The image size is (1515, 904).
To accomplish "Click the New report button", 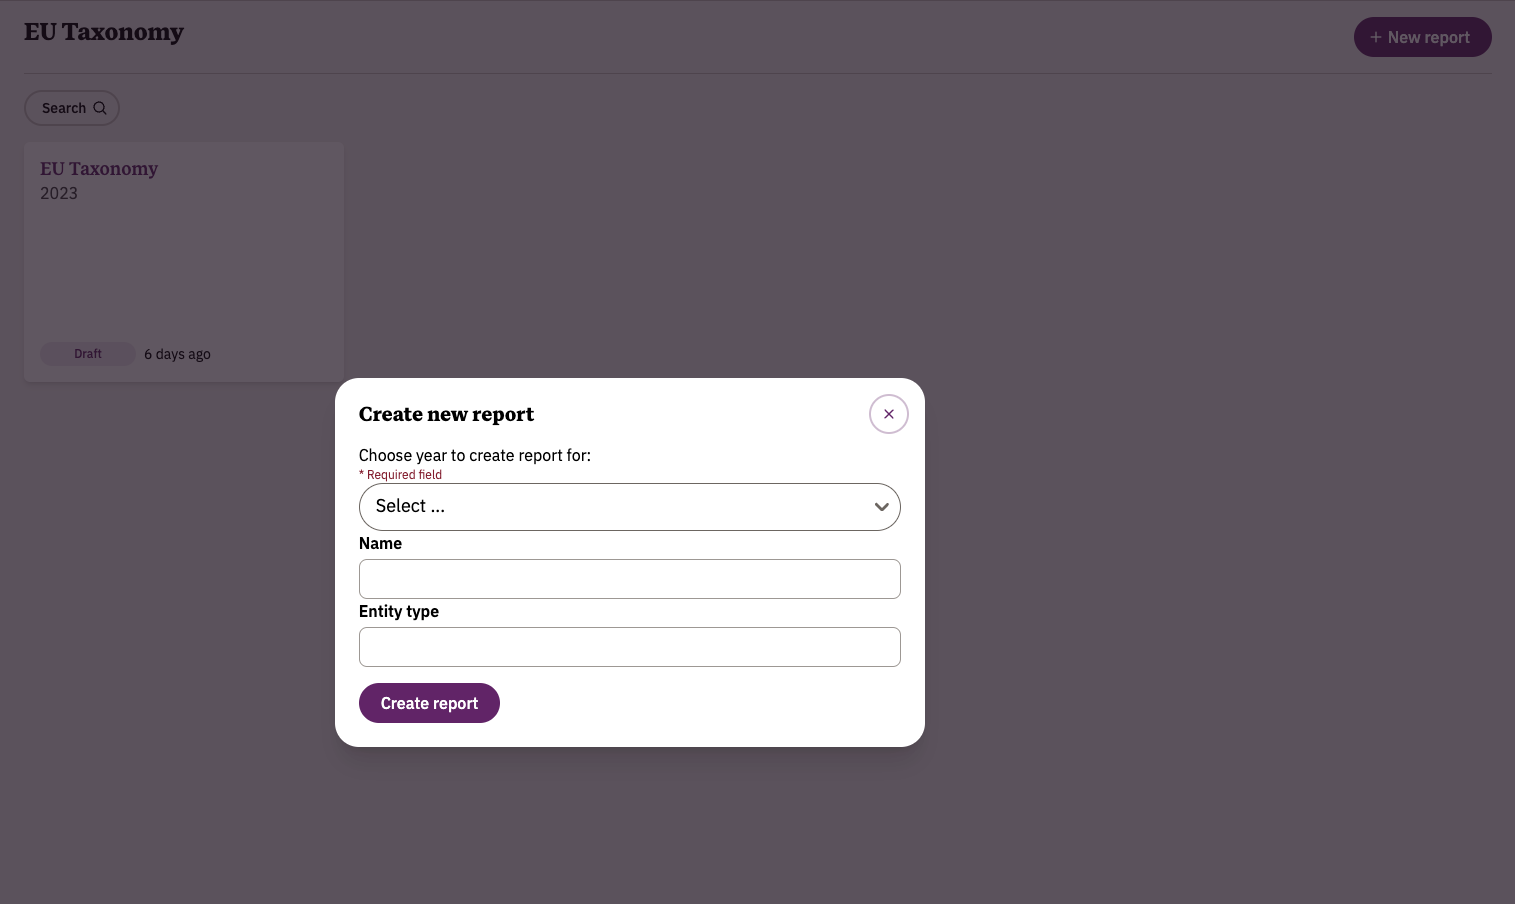I will 1422,37.
